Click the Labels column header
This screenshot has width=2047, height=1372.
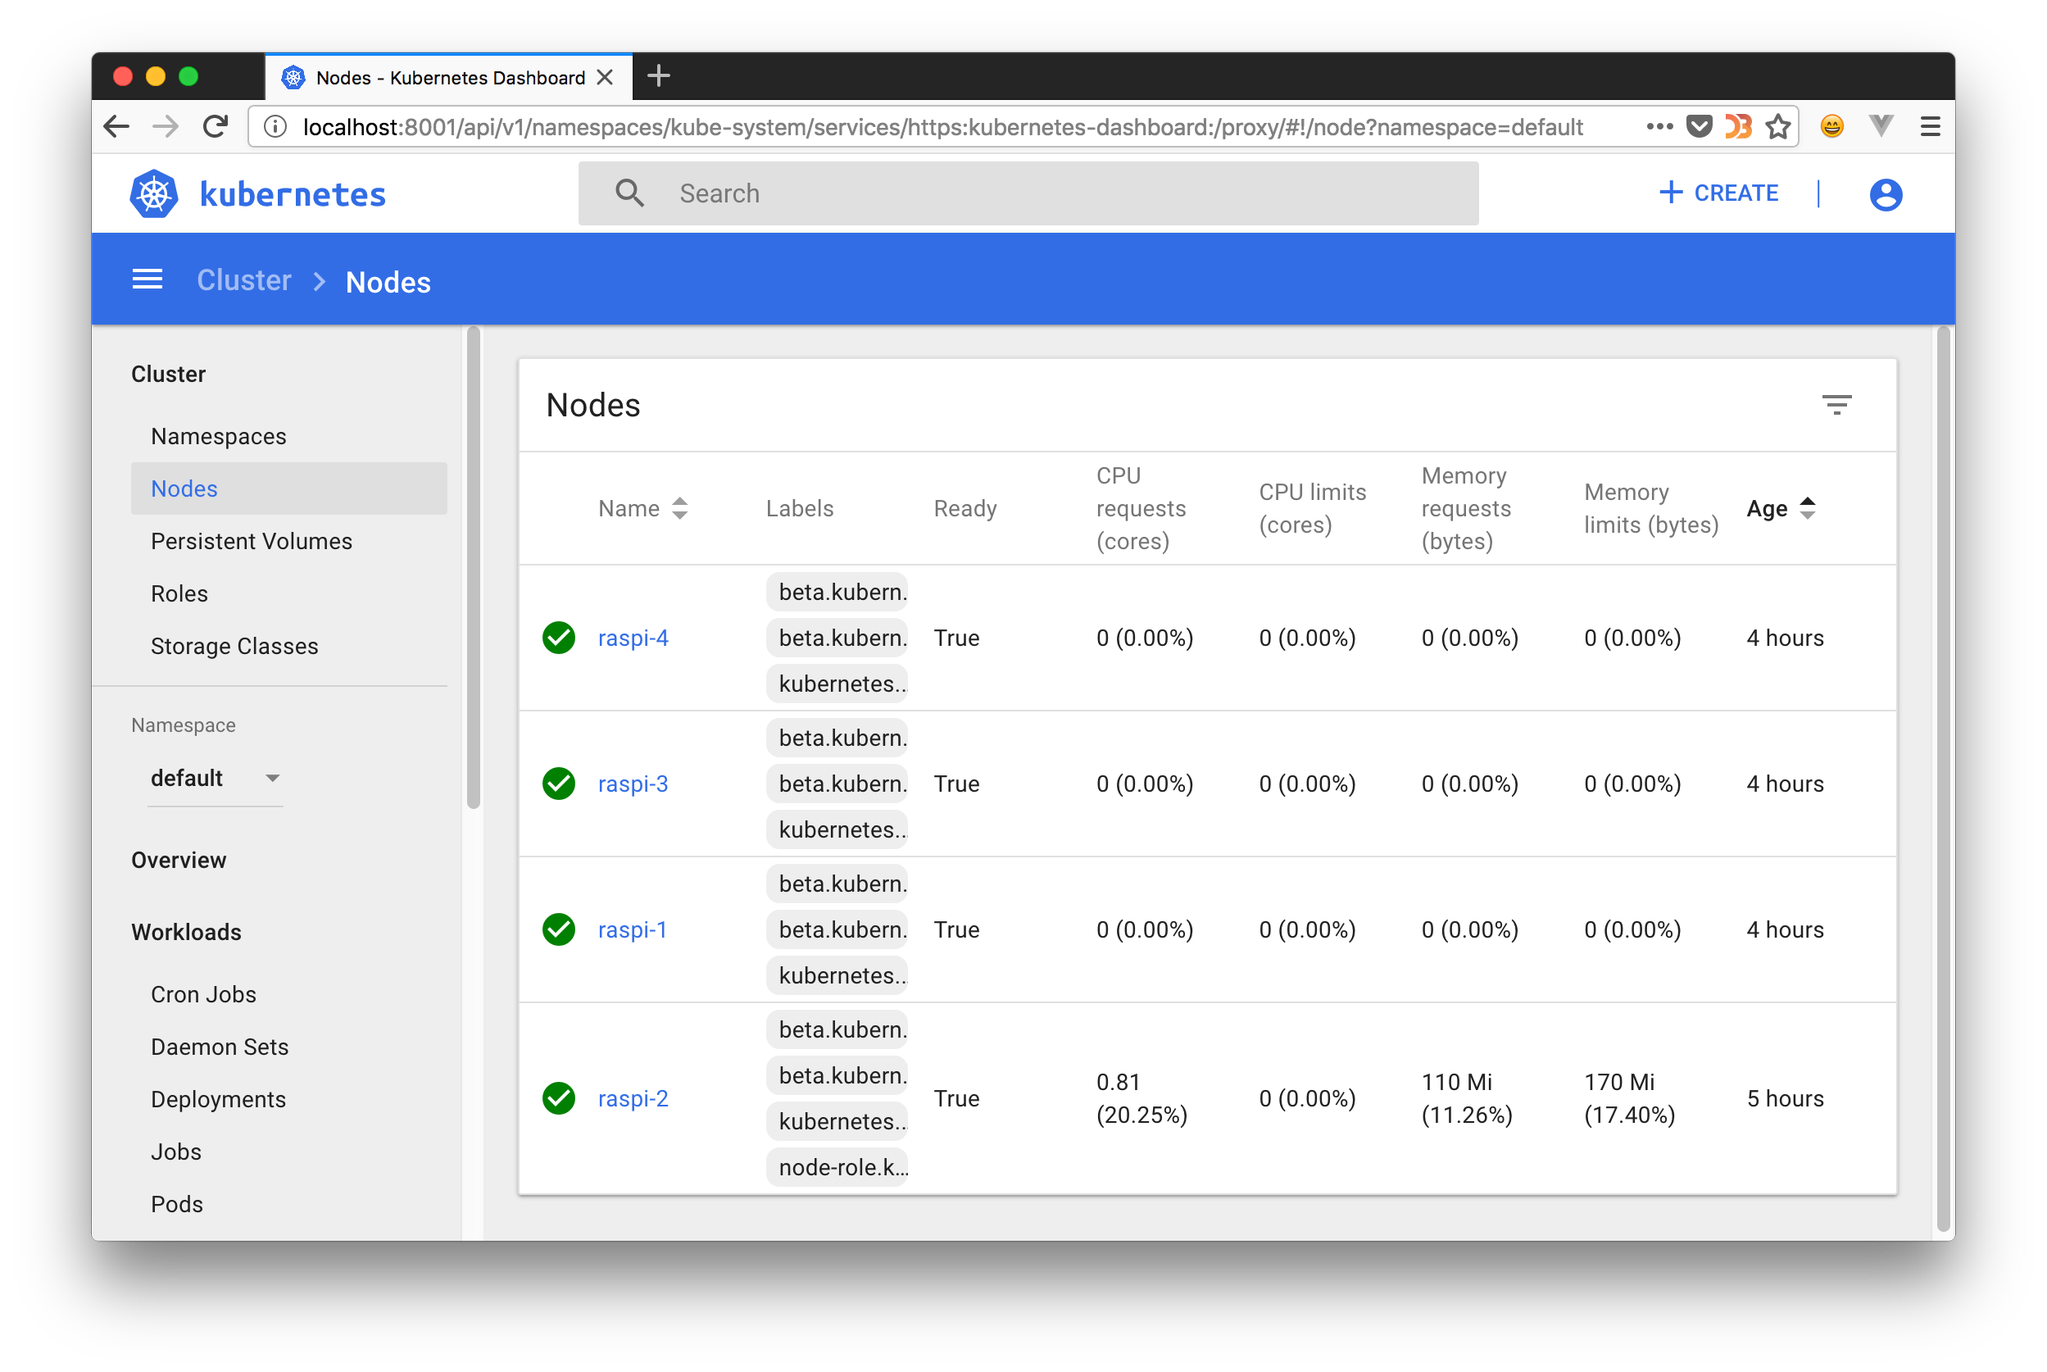(x=799, y=508)
